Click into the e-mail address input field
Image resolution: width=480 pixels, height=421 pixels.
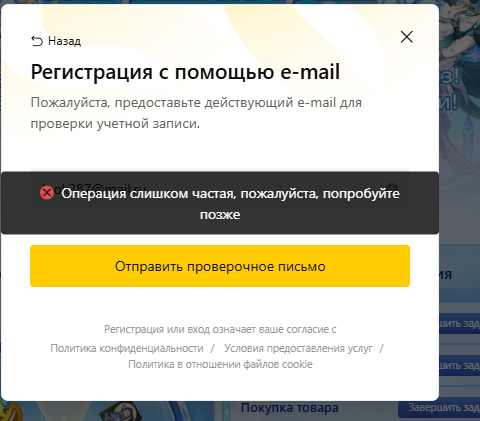pos(220,189)
